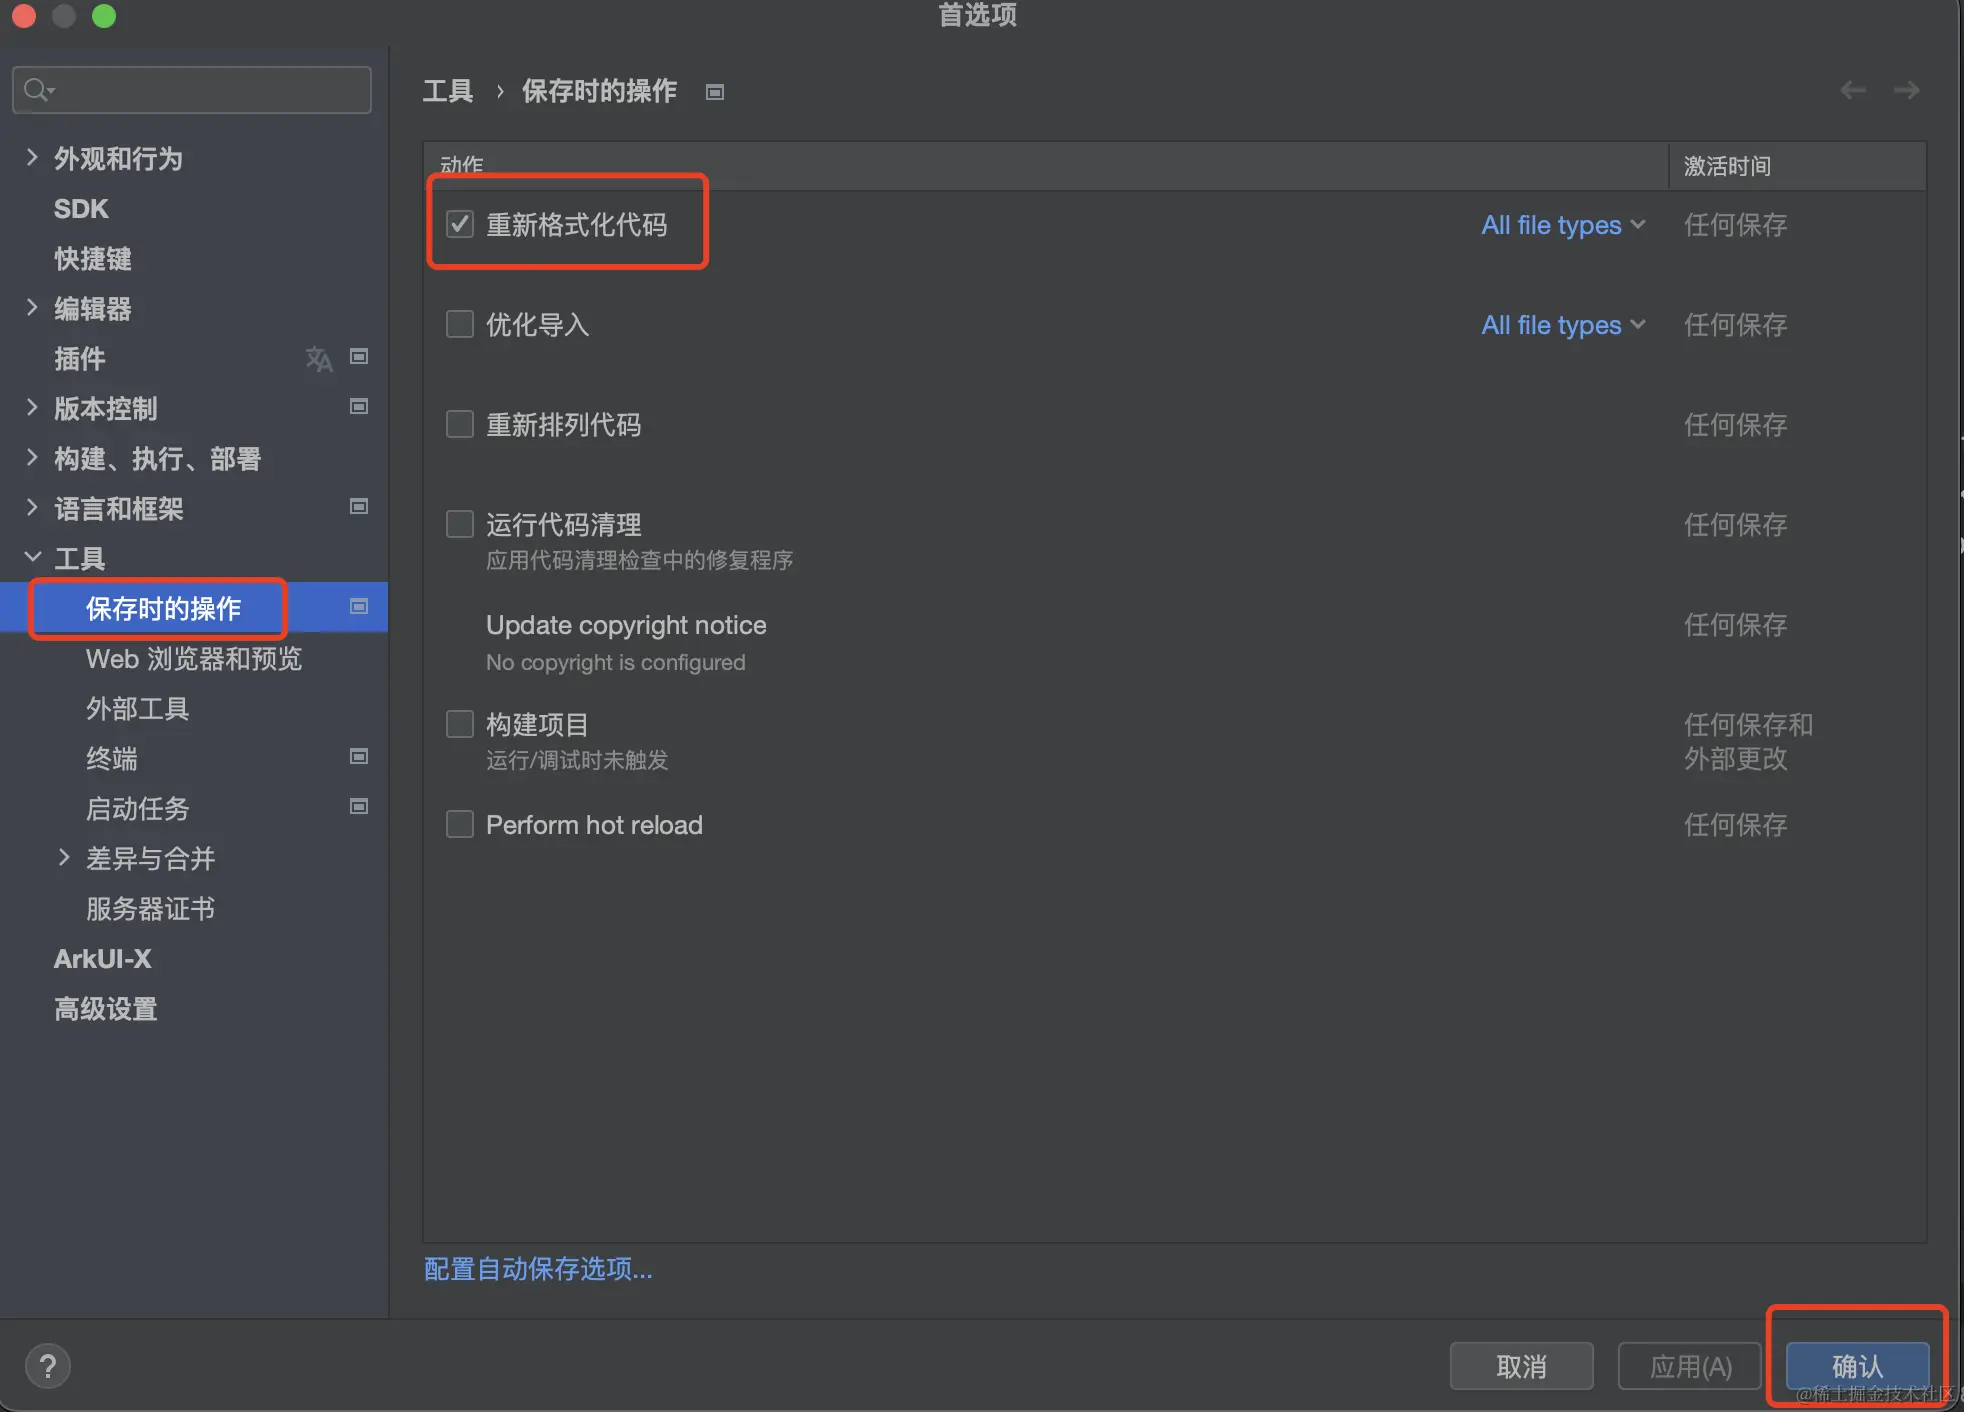This screenshot has height=1412, width=1964.
Task: Click translate icon beside 插件 item
Action: click(318, 358)
